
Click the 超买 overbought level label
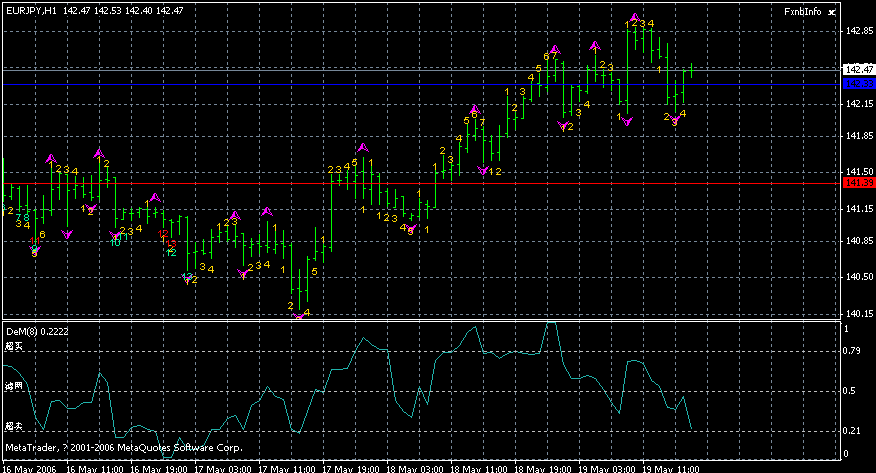pos(15,346)
